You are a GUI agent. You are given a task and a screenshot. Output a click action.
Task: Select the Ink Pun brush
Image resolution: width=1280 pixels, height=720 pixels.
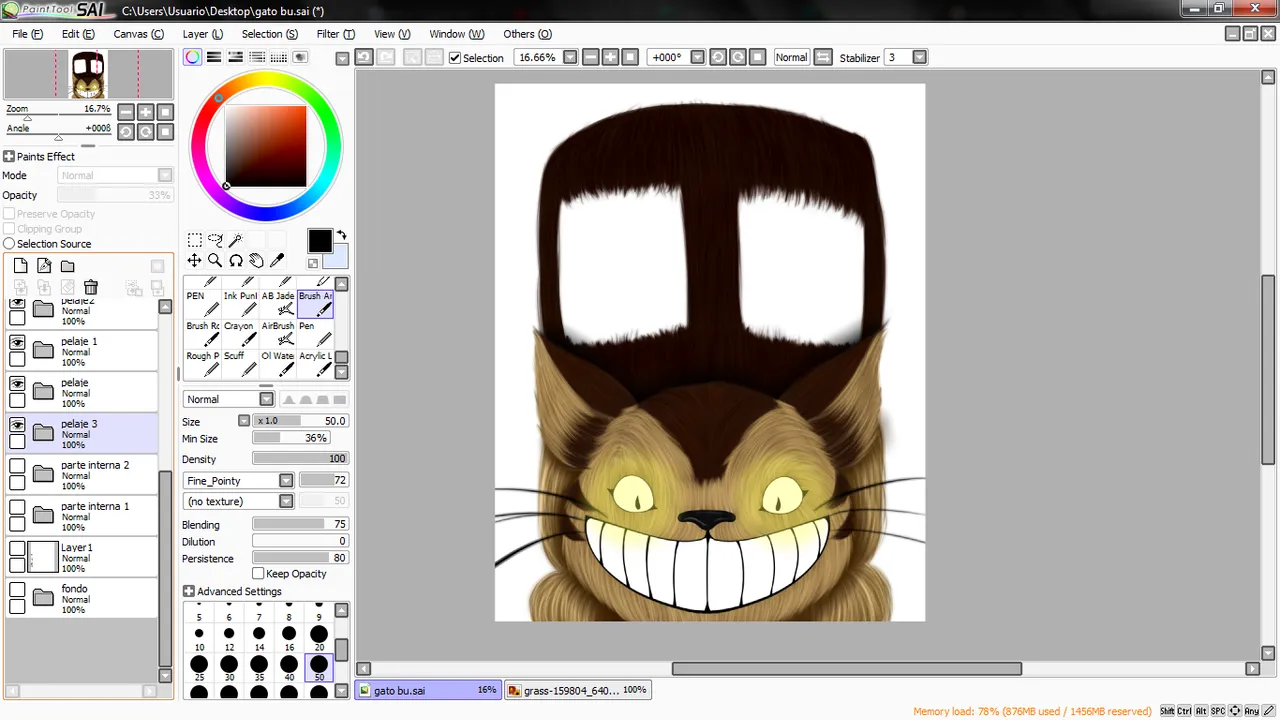click(239, 302)
